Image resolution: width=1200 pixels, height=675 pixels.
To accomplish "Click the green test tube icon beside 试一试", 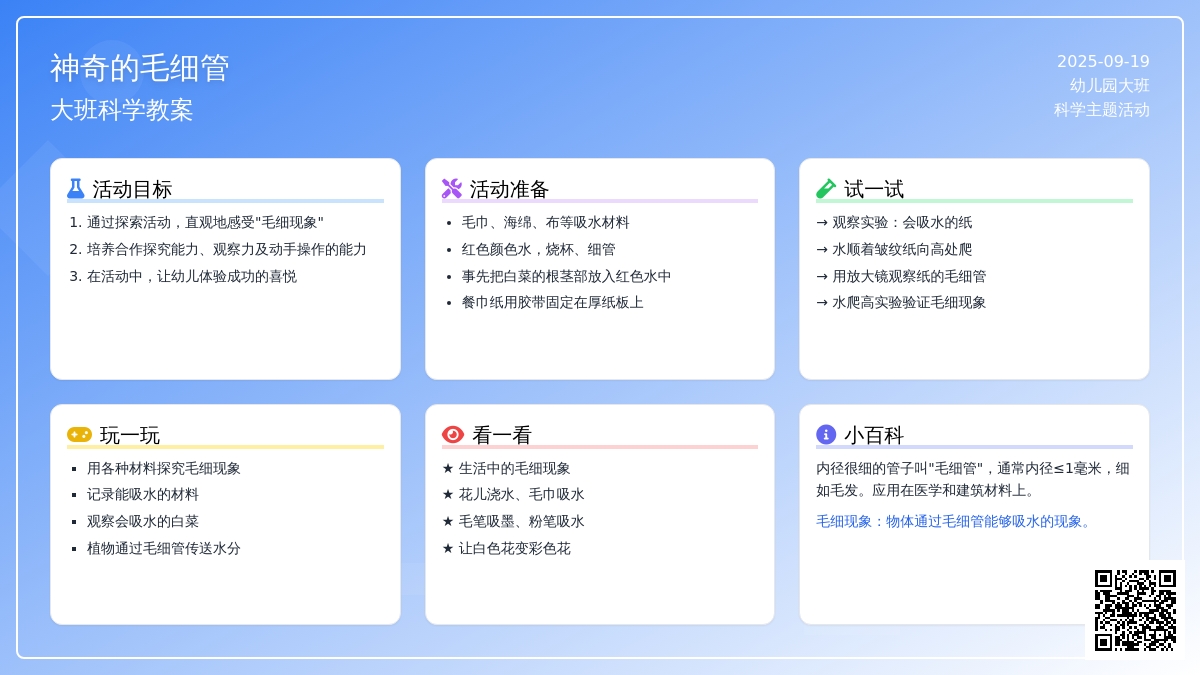I will click(x=826, y=188).
